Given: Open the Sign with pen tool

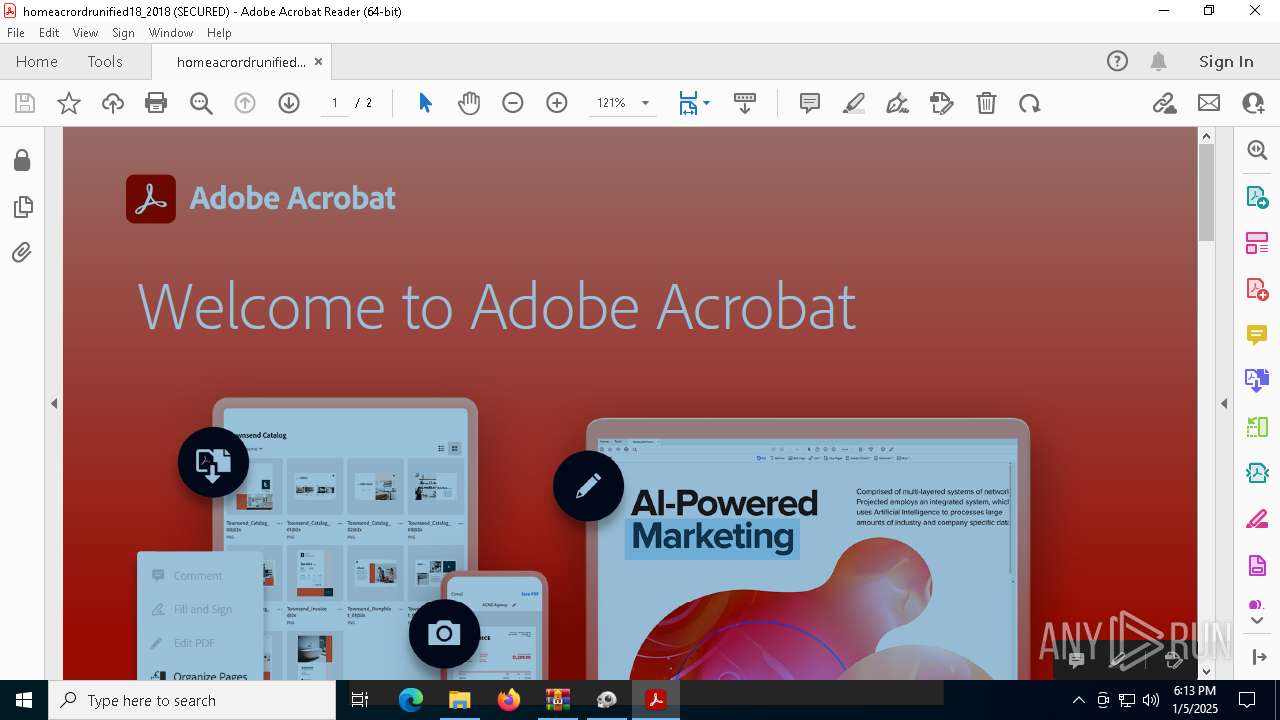Looking at the screenshot, I should [x=898, y=103].
